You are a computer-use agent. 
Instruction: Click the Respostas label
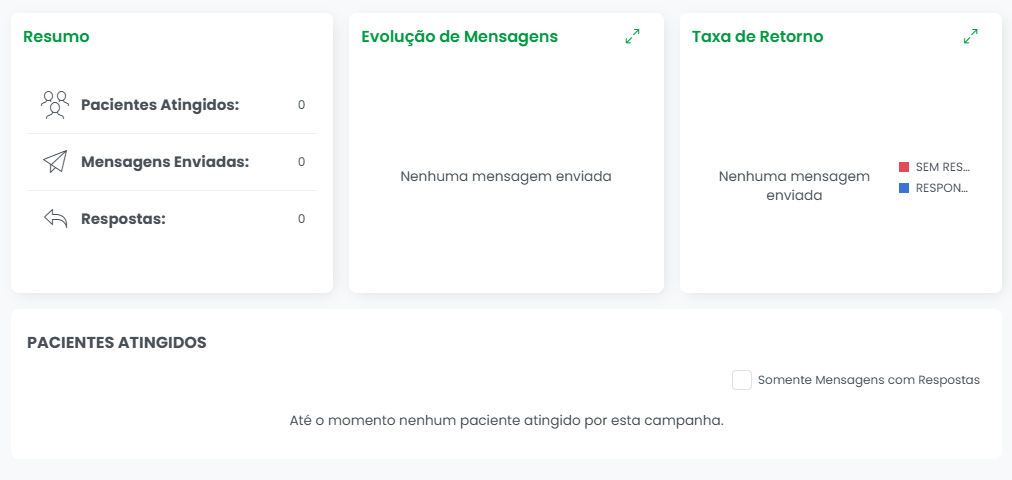point(123,219)
